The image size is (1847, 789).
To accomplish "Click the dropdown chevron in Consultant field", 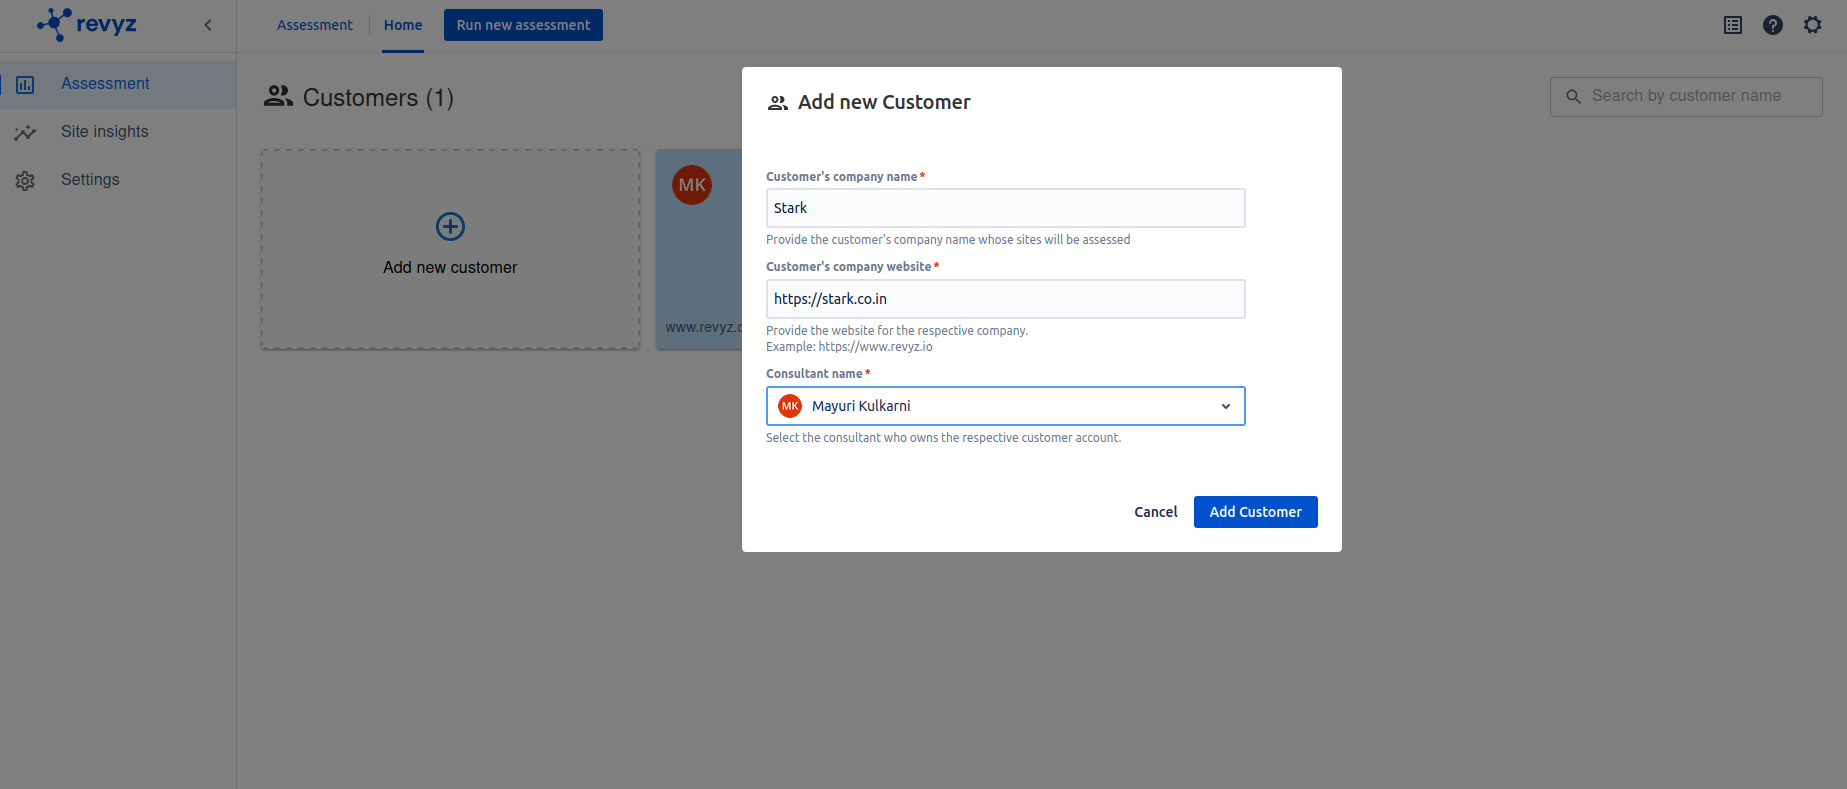I will (1226, 406).
